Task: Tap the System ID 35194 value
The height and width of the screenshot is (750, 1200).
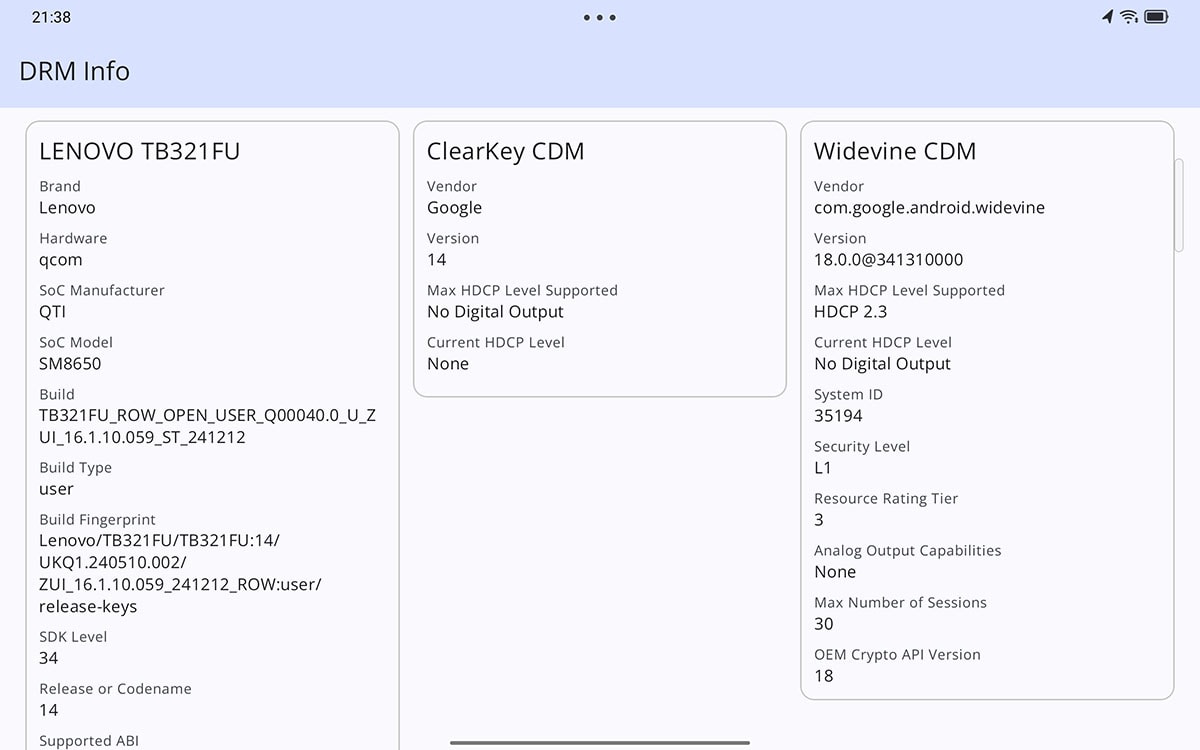Action: click(x=838, y=416)
